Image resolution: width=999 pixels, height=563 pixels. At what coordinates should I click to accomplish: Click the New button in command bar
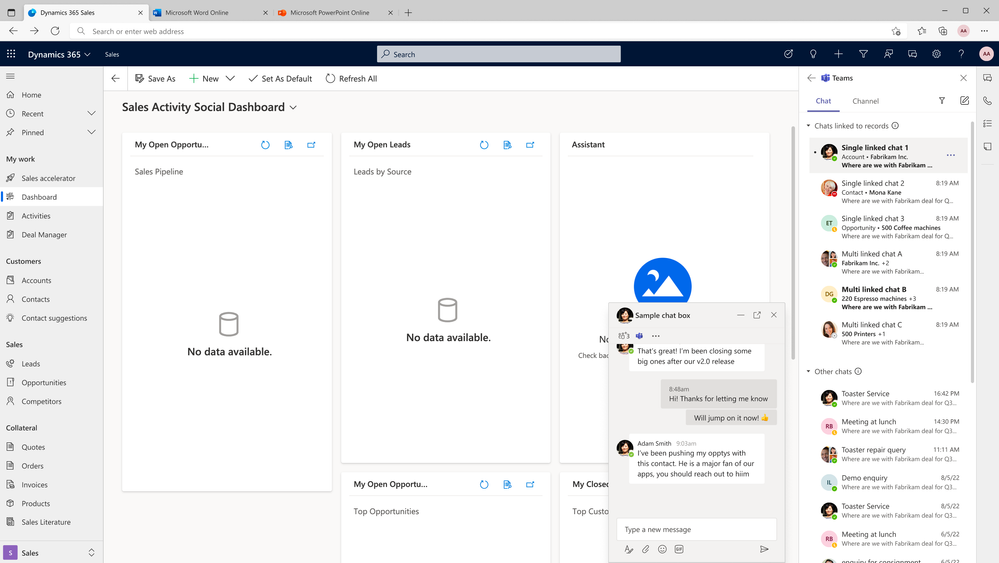pos(204,78)
